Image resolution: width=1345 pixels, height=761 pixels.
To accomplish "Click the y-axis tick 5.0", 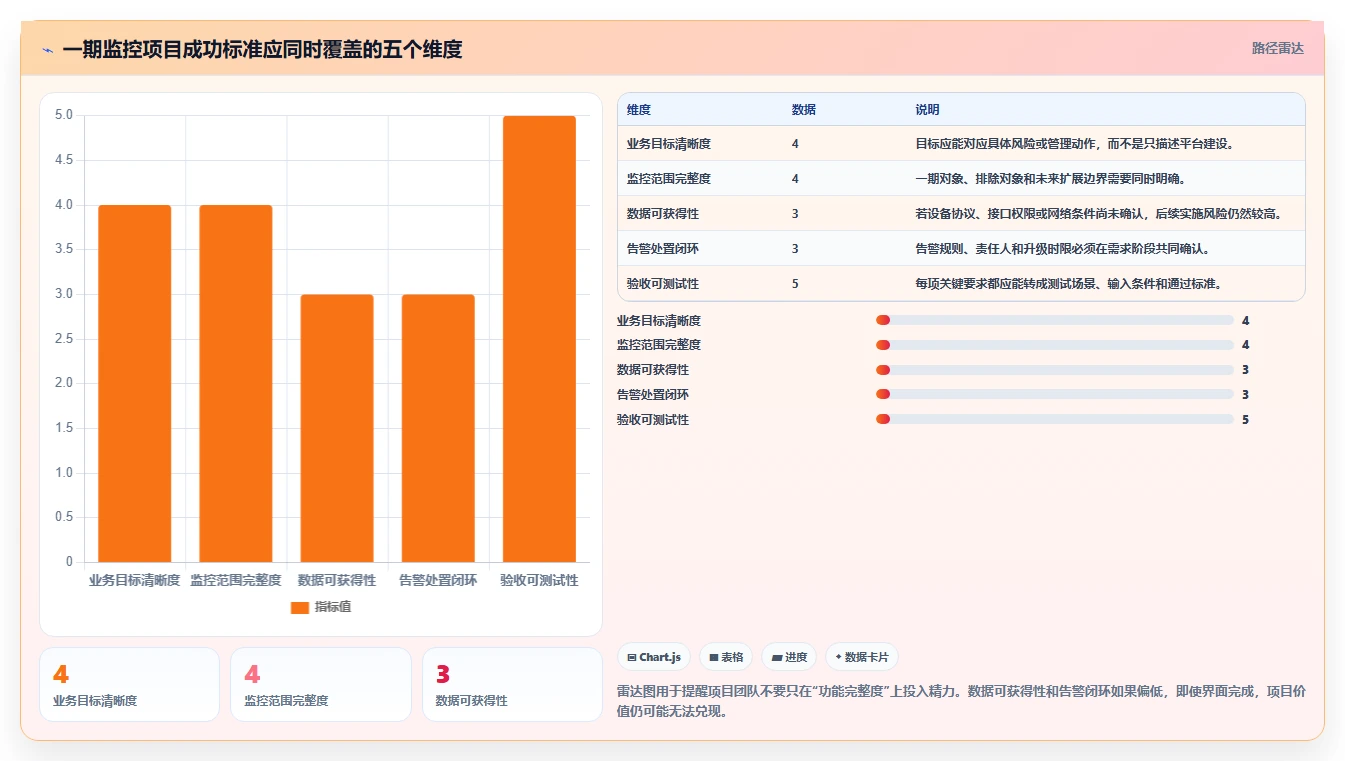I will click(64, 115).
